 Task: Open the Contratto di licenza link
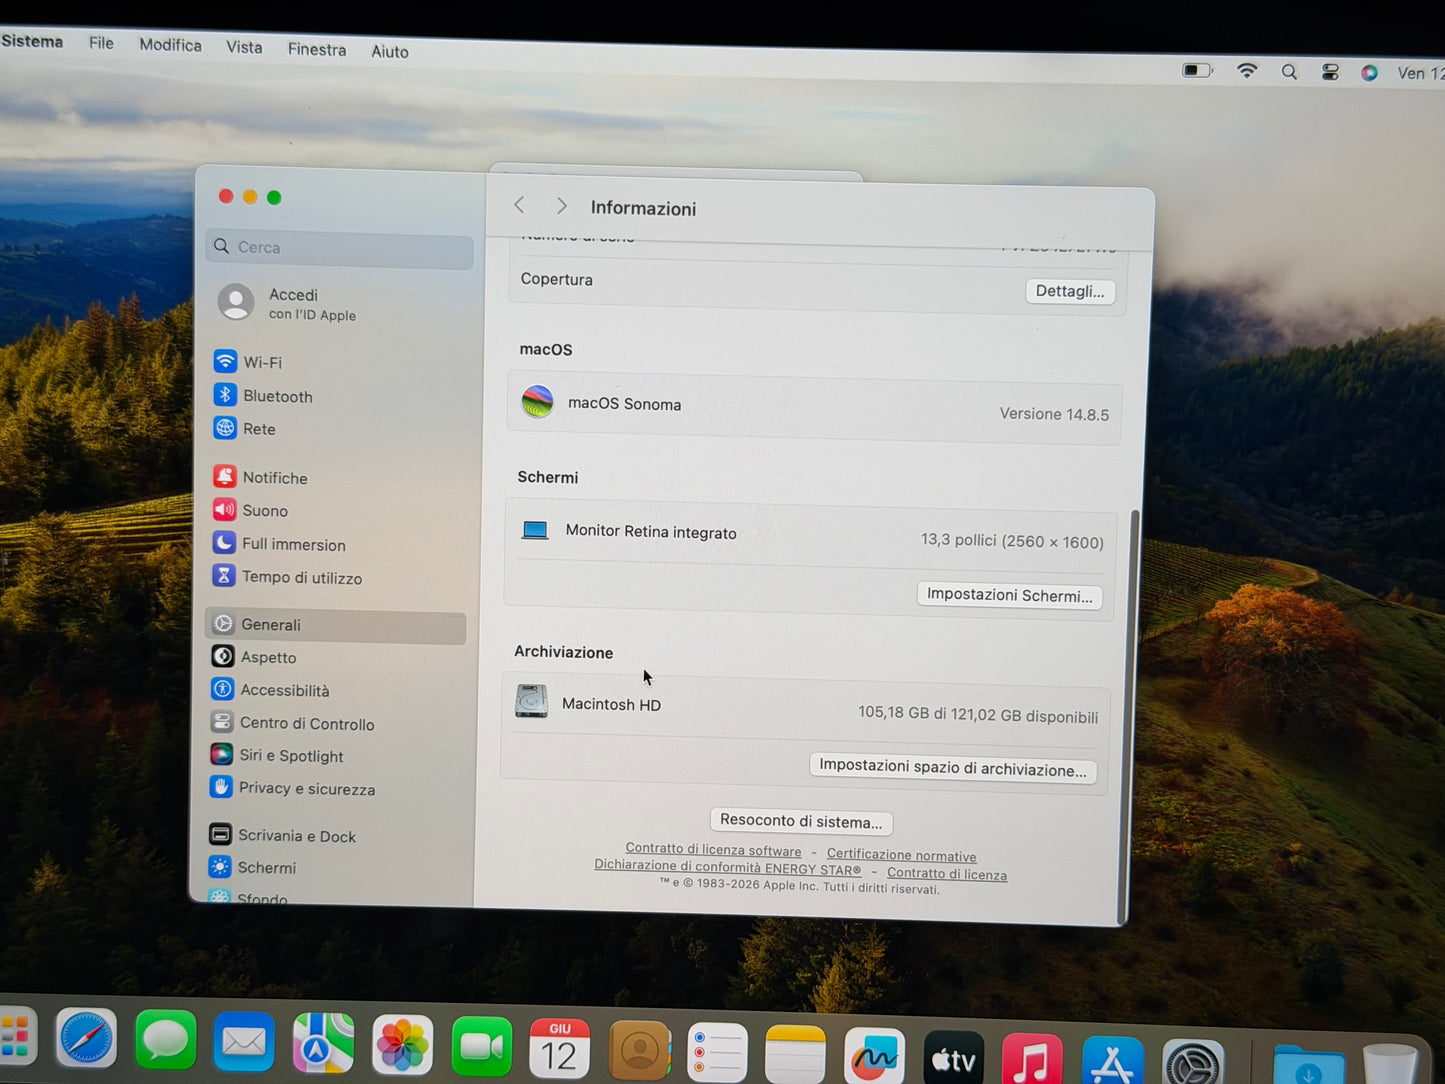tap(947, 873)
